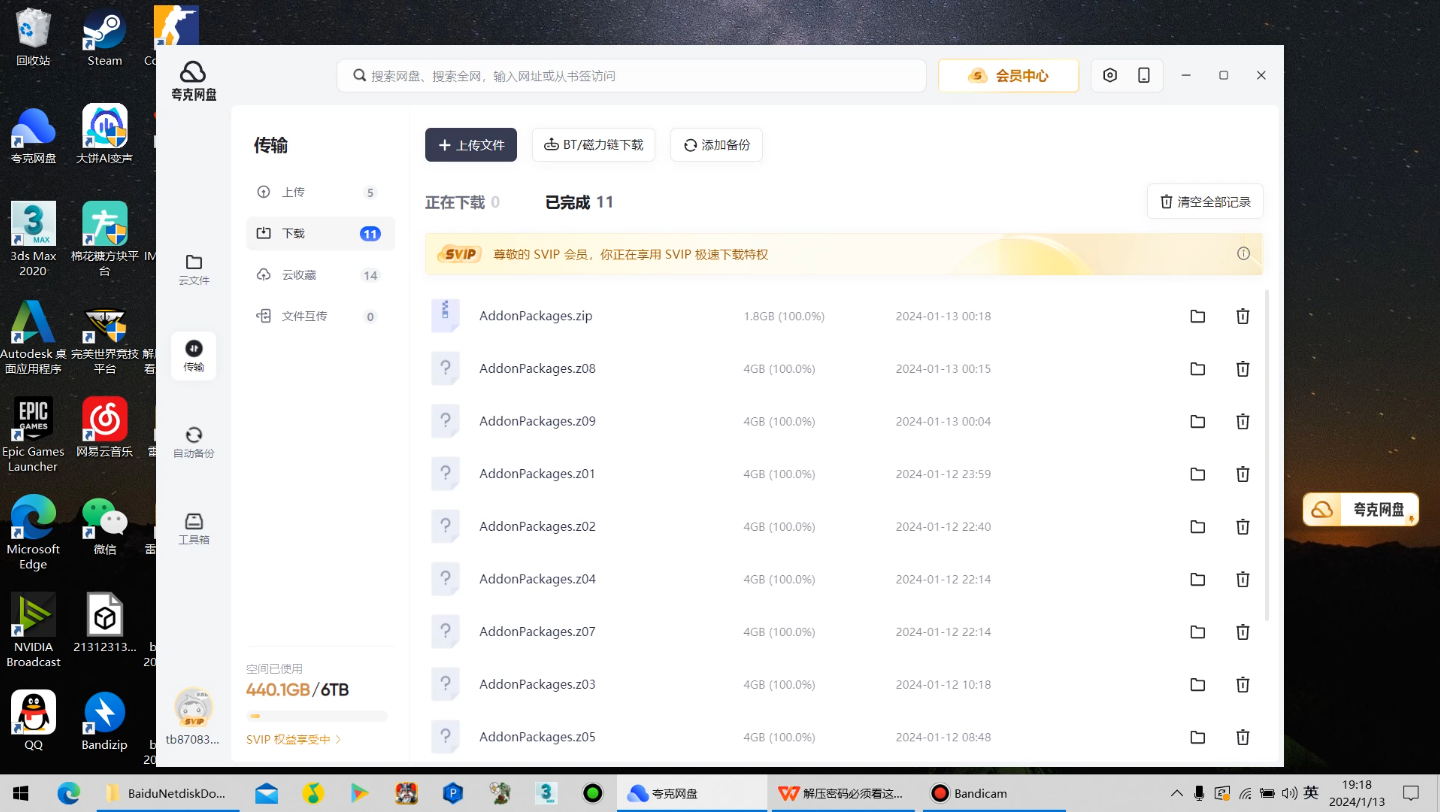This screenshot has width=1440, height=812.
Task: Open the 云文件 sidebar icon
Action: pos(193,267)
